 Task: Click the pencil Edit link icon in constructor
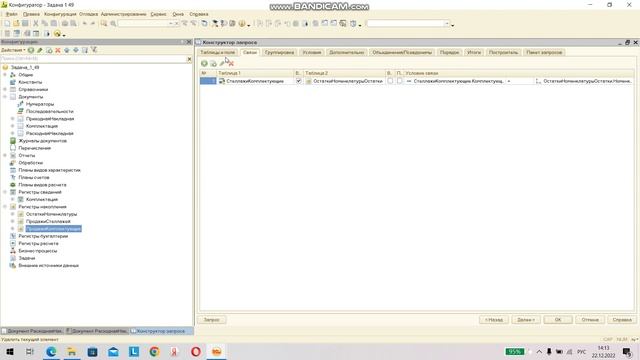click(222, 63)
